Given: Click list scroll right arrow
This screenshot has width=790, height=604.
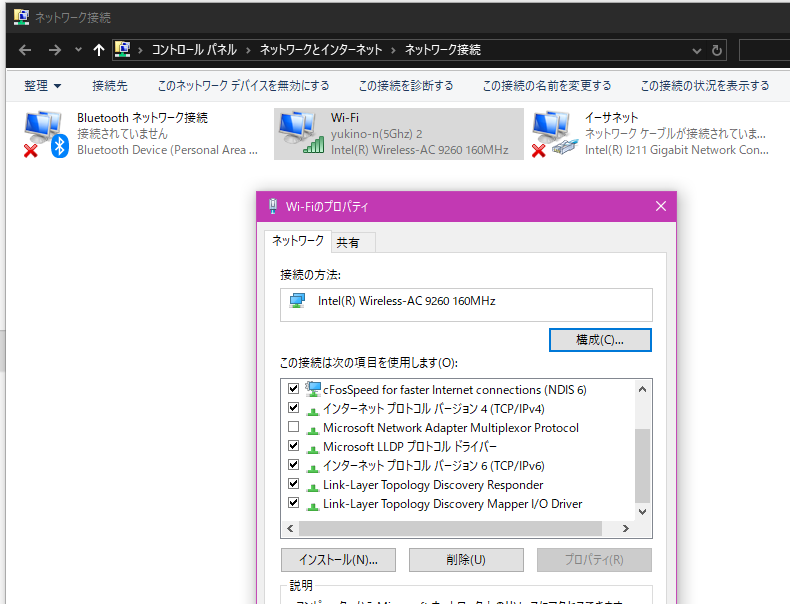Looking at the screenshot, I should (x=626, y=528).
